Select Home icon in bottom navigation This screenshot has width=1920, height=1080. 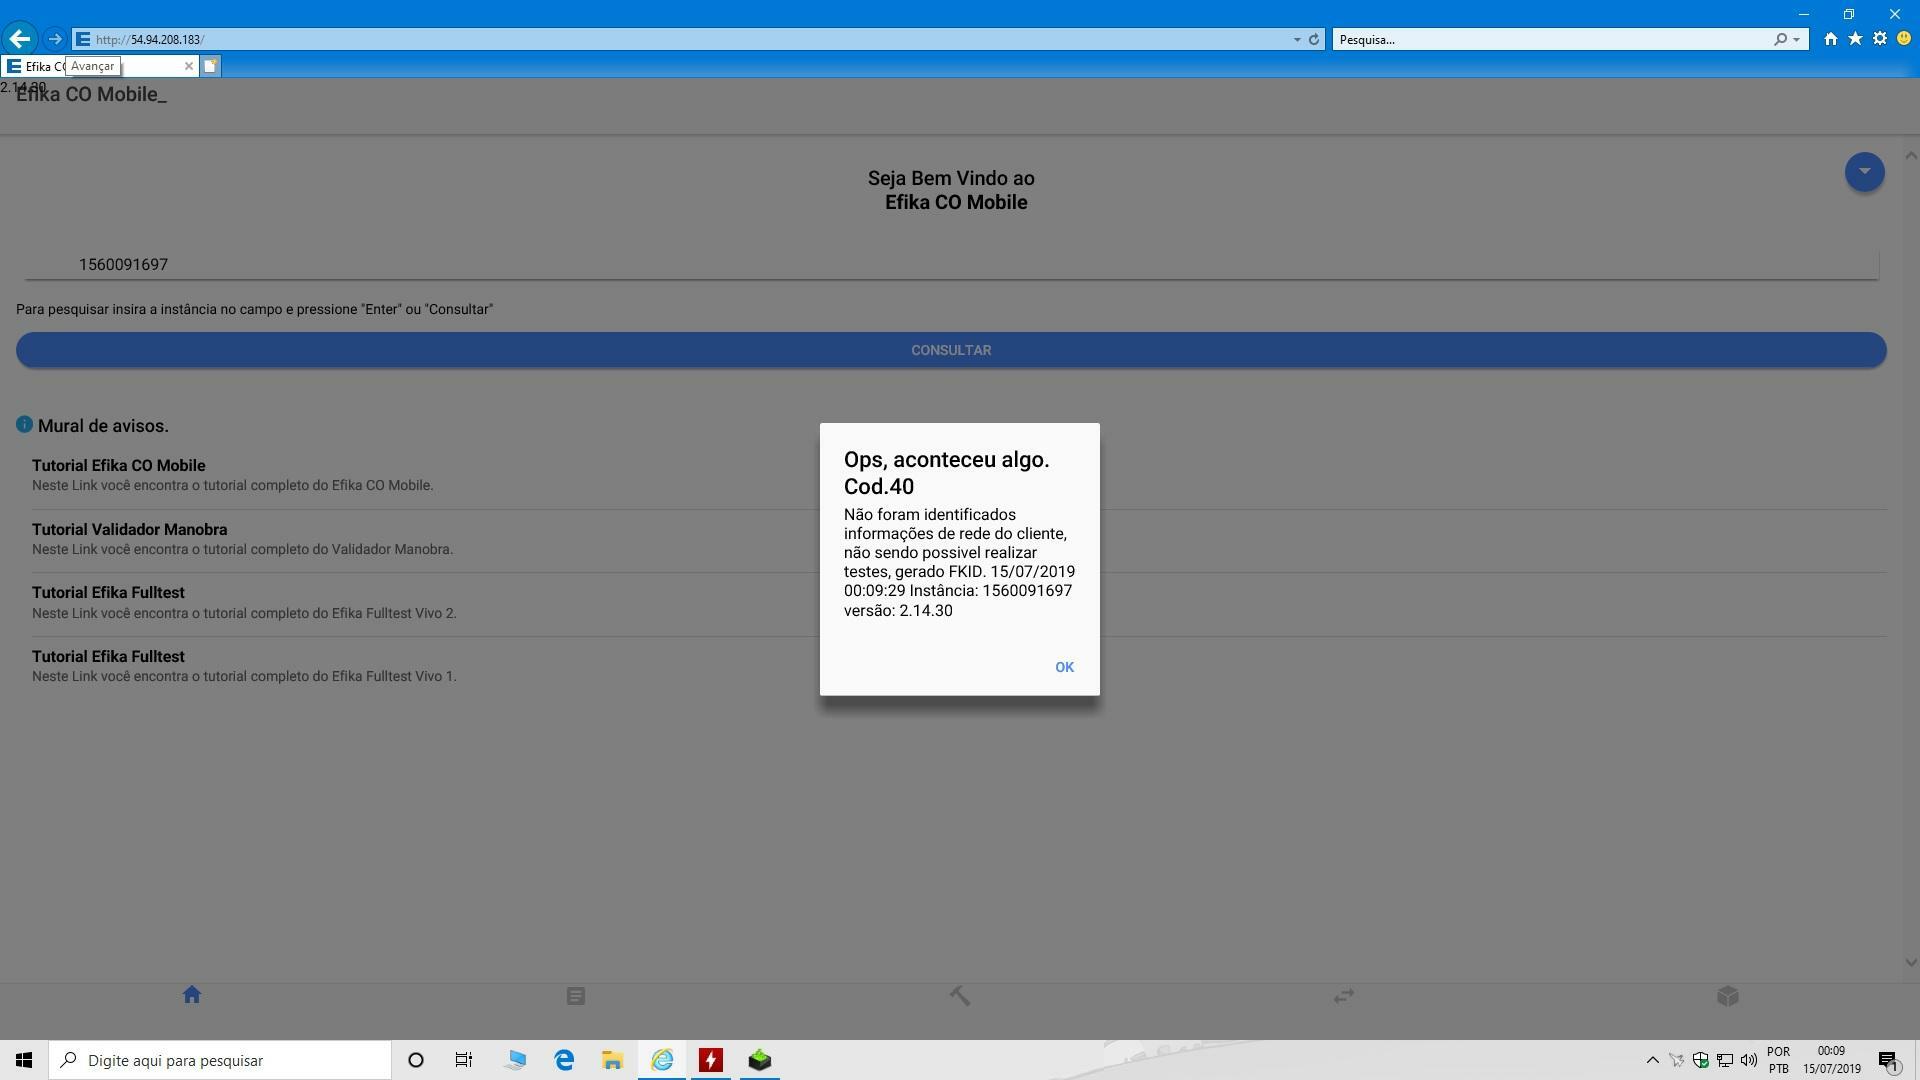pyautogui.click(x=192, y=995)
